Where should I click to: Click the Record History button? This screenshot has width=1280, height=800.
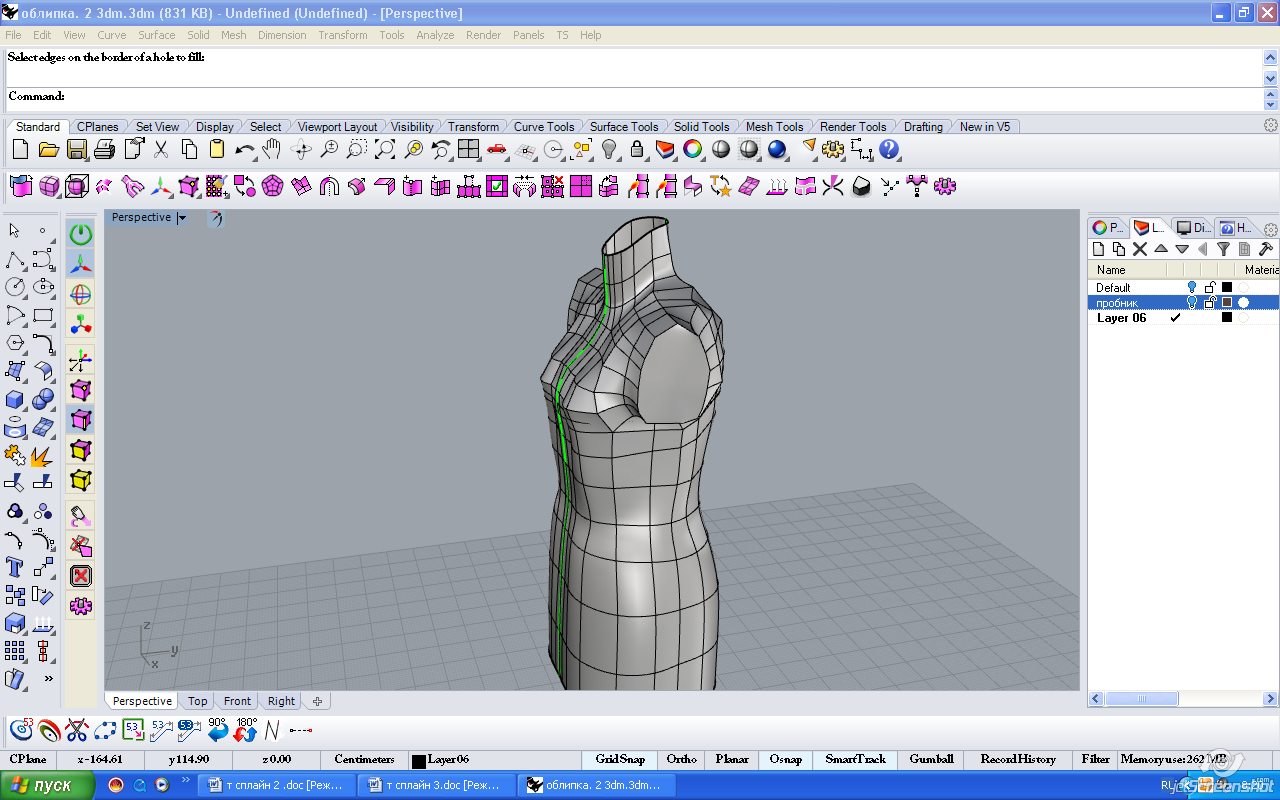click(x=1017, y=759)
